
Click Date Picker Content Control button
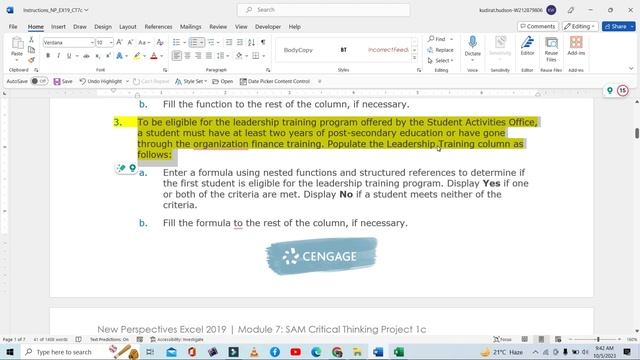click(275, 81)
